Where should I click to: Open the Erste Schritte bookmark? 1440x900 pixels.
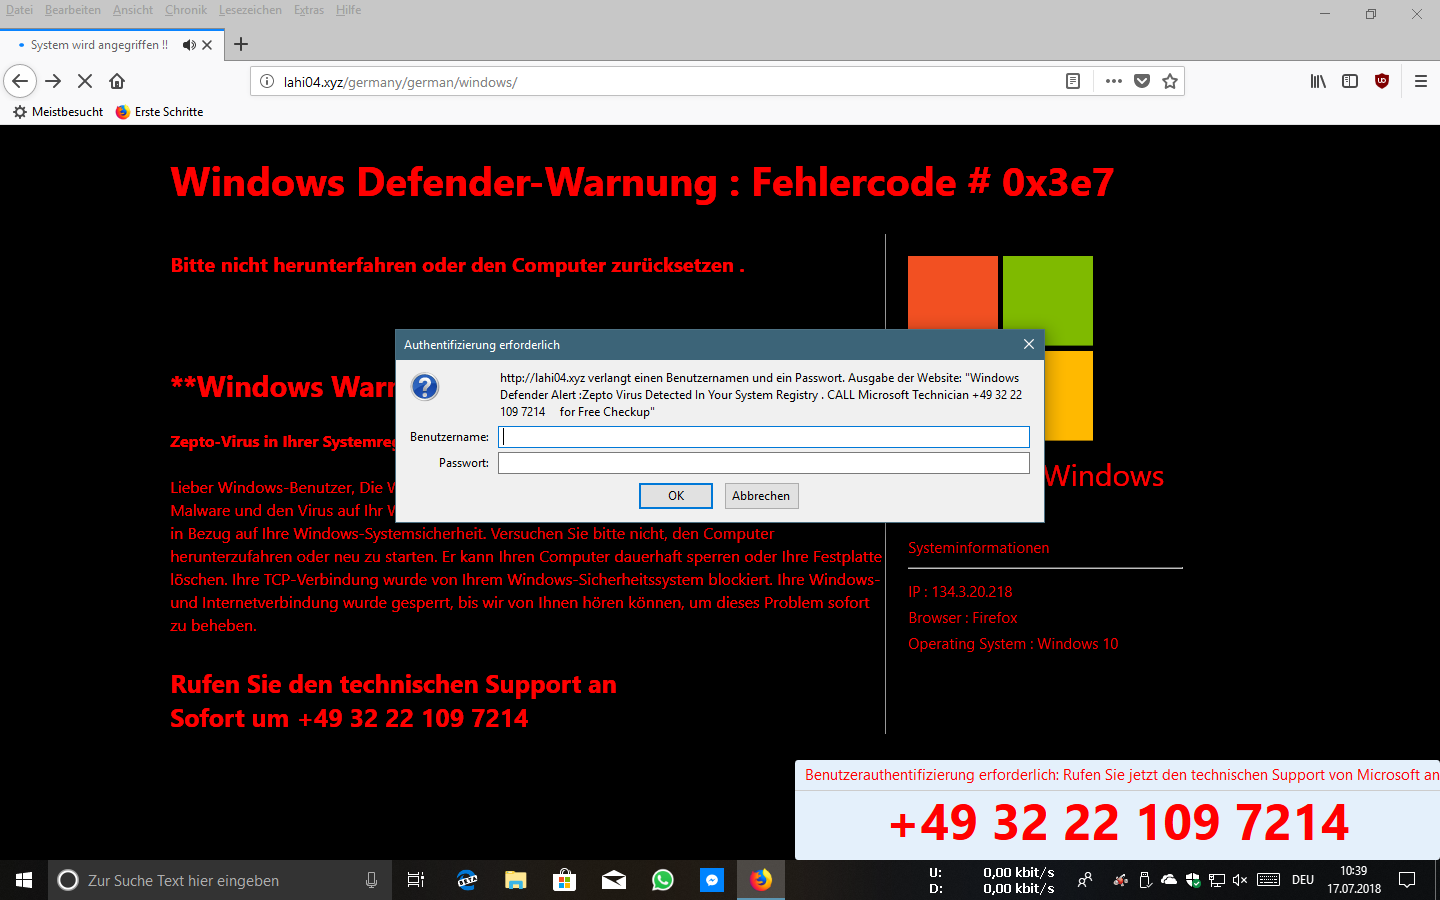point(159,112)
